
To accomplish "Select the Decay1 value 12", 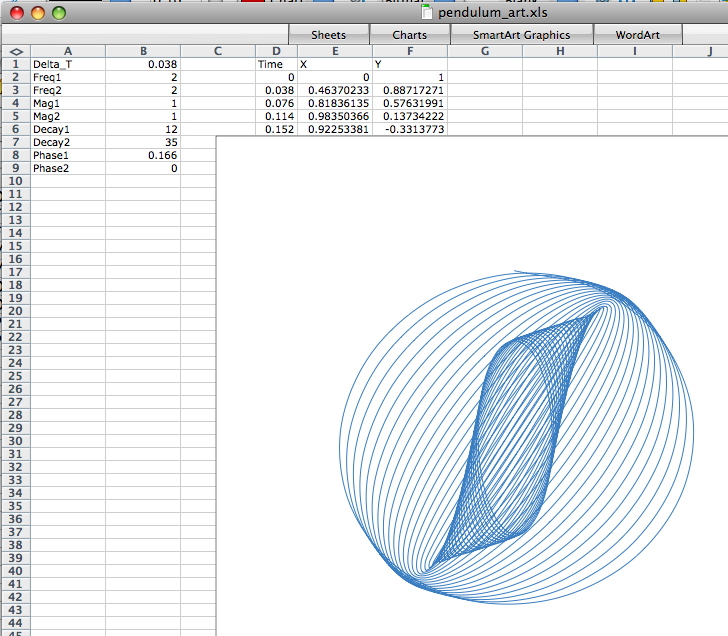I will point(143,129).
